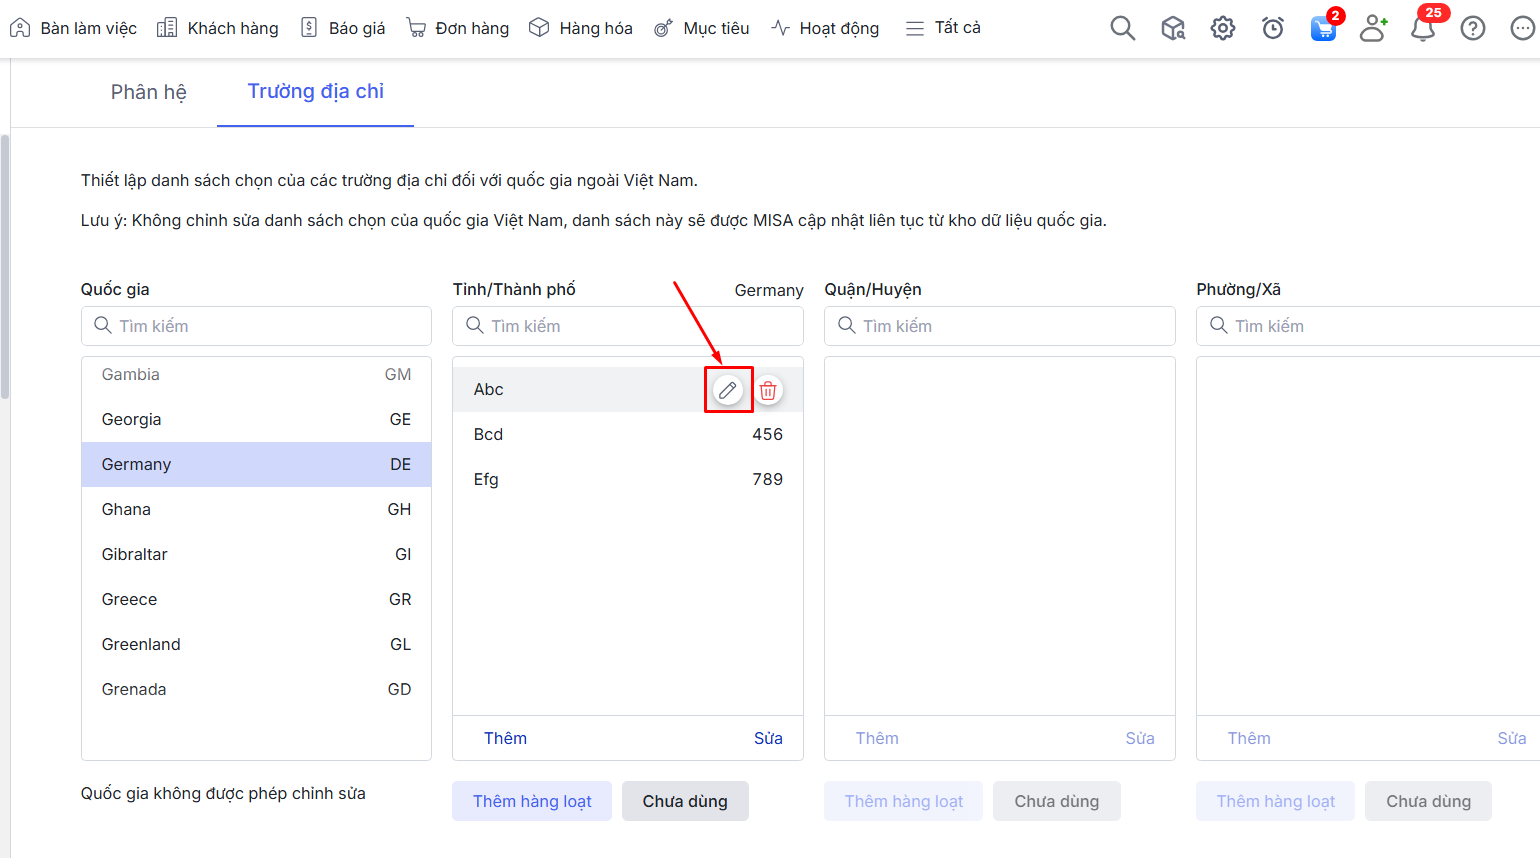Viewport: 1540px width, 858px height.
Task: Open the shopping cart icon with badge
Action: (x=1323, y=28)
